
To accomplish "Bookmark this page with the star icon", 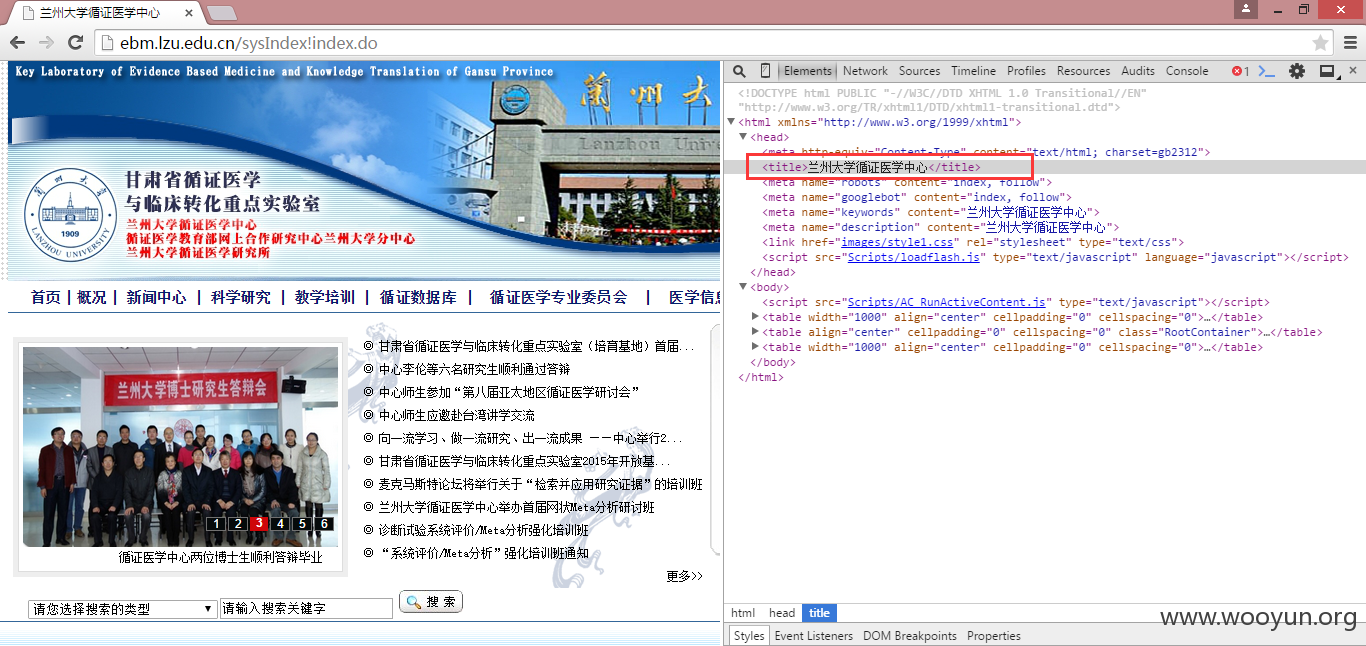I will click(x=1320, y=43).
